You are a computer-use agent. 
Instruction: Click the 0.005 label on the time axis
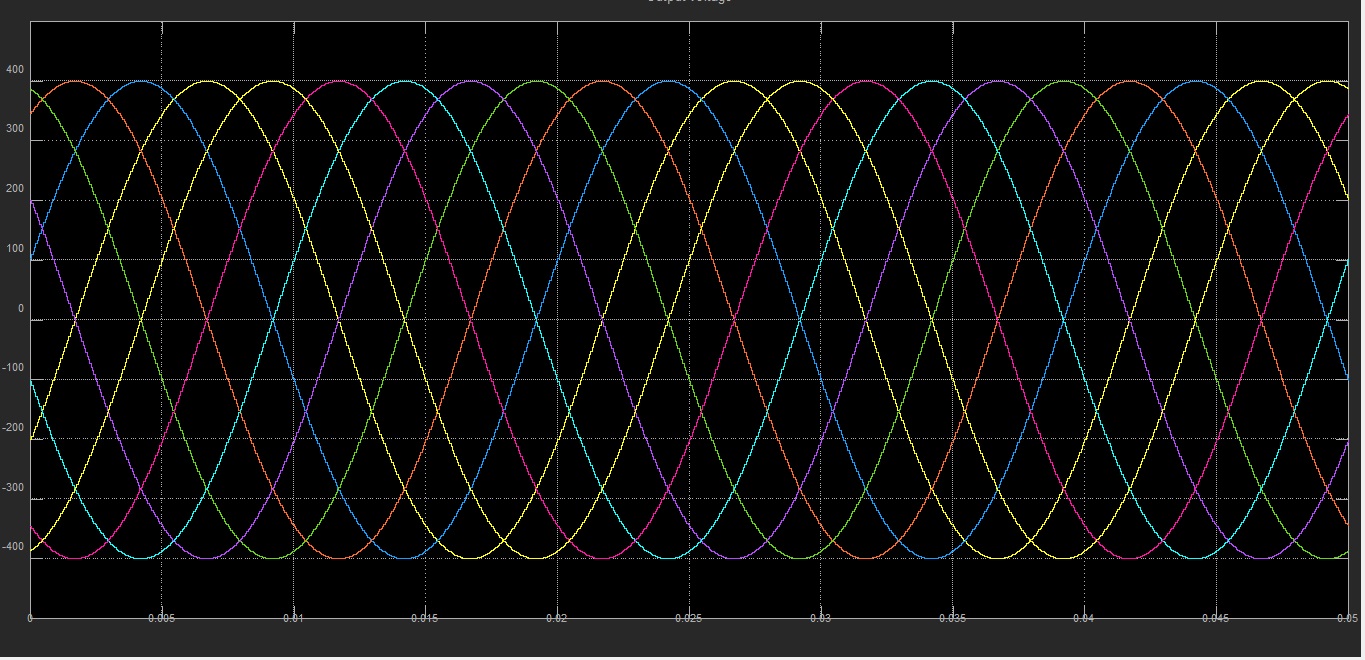click(x=162, y=619)
